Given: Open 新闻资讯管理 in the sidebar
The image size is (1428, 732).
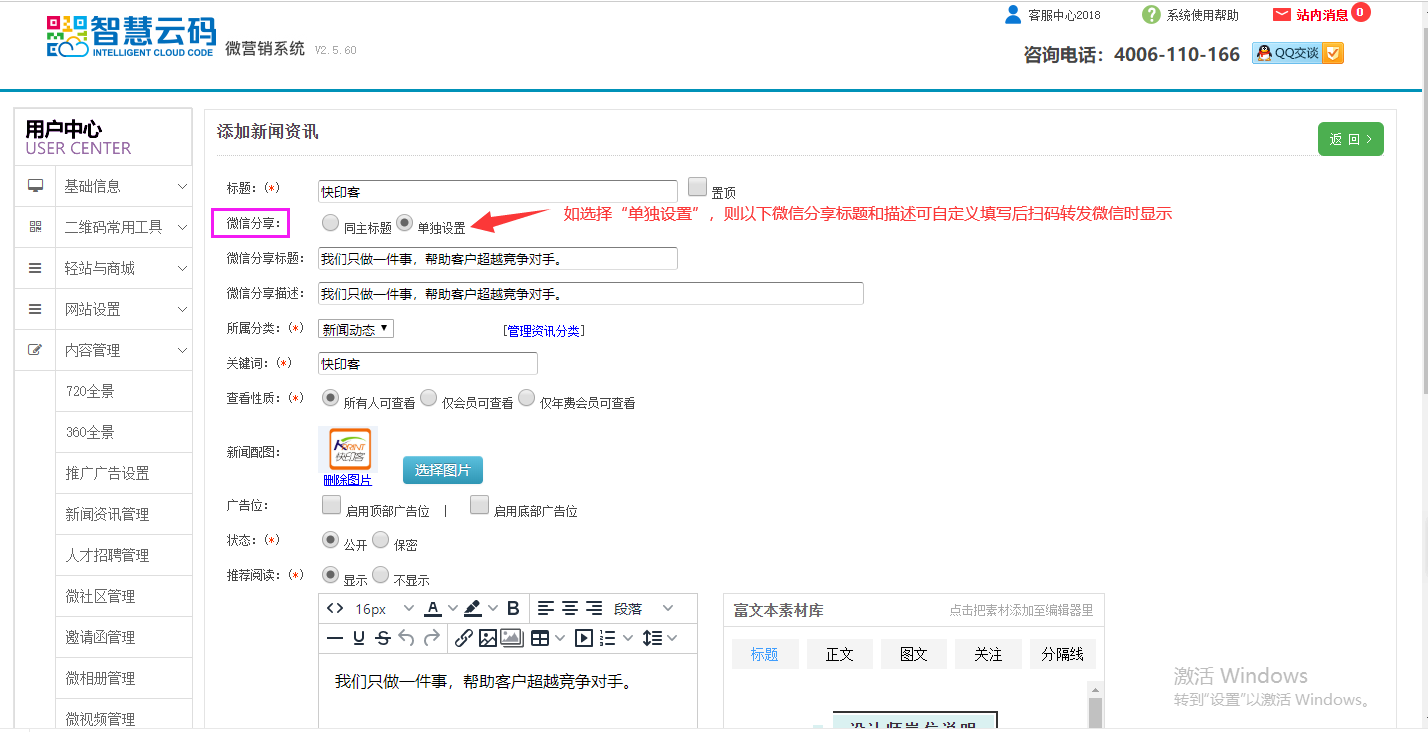Looking at the screenshot, I should (x=107, y=514).
